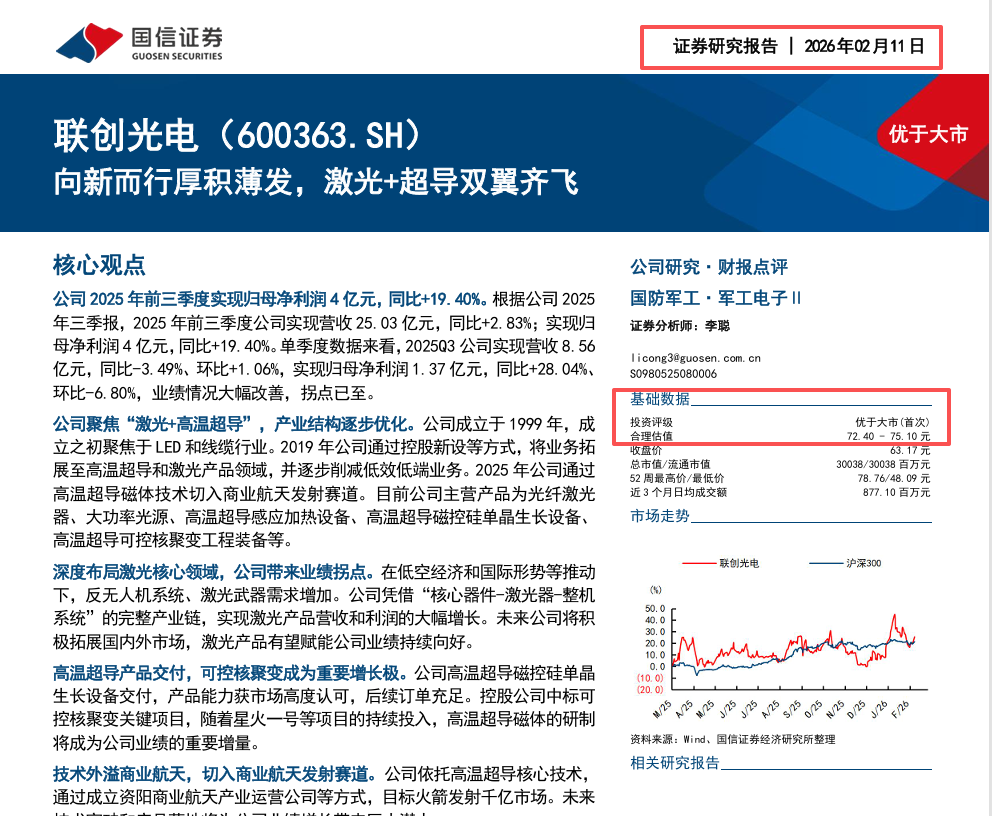
Task: Click the '投资评级' row label
Action: click(x=651, y=422)
